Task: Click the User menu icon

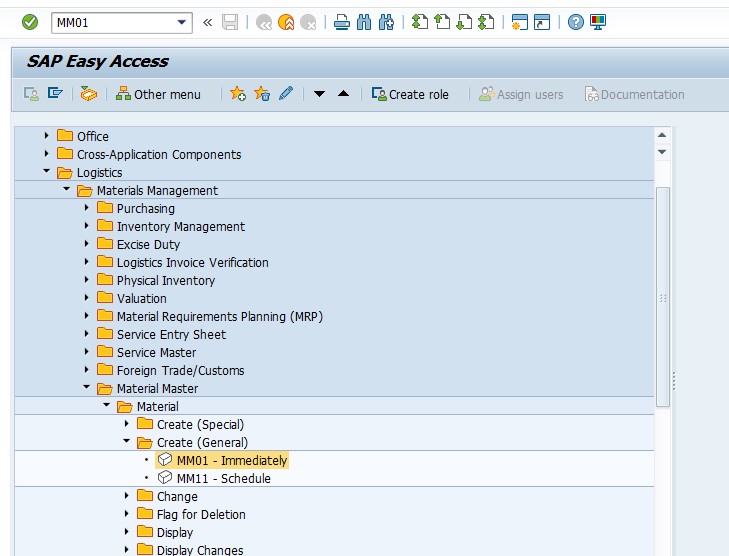Action: [x=31, y=94]
